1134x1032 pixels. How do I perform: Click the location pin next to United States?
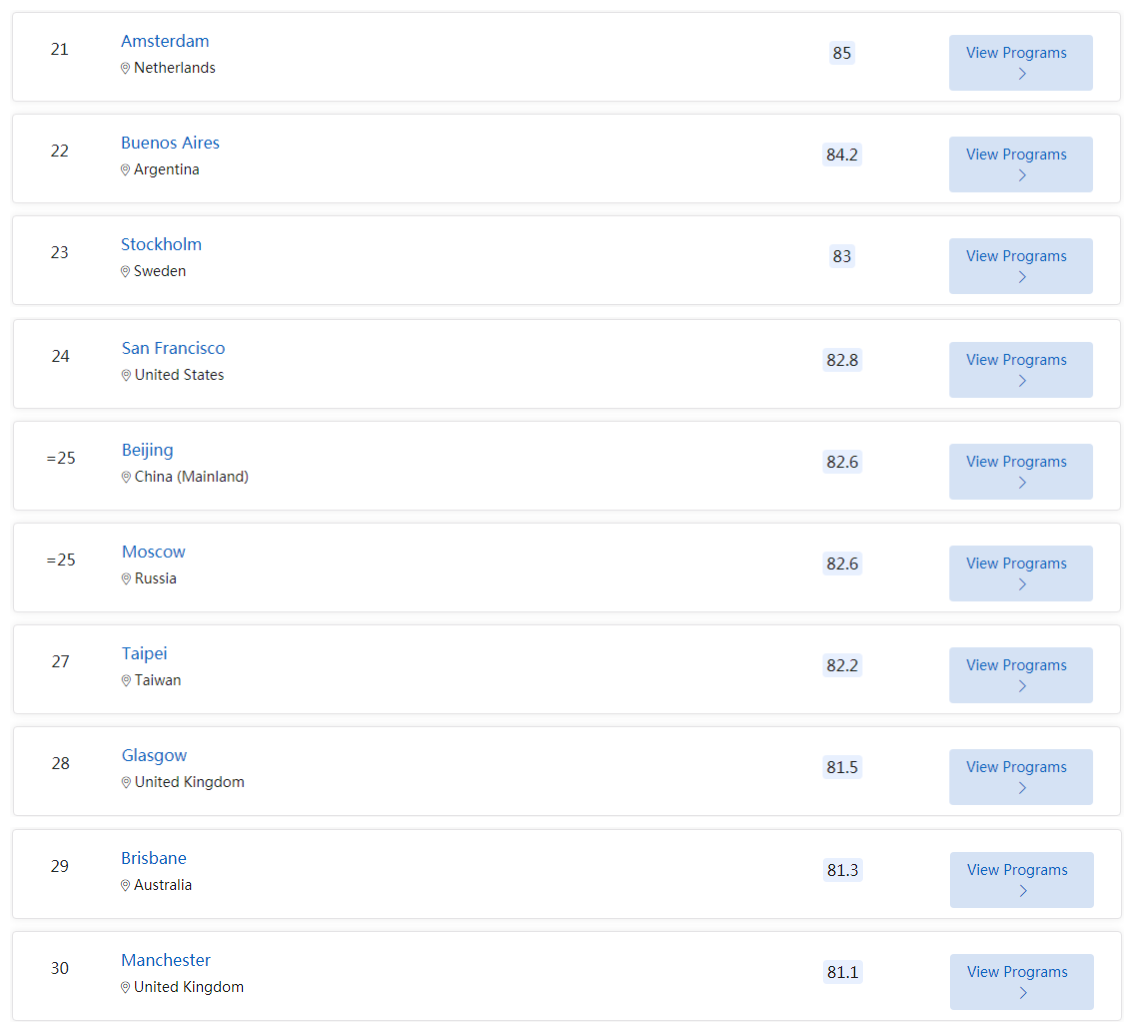click(x=126, y=375)
